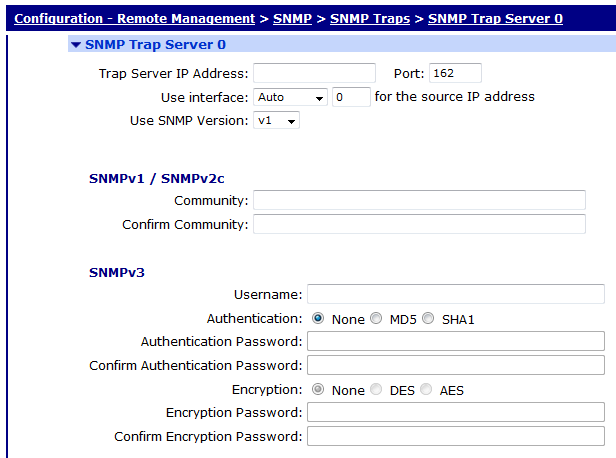Select DES encryption radio button
The height and width of the screenshot is (458, 616).
coord(376,390)
